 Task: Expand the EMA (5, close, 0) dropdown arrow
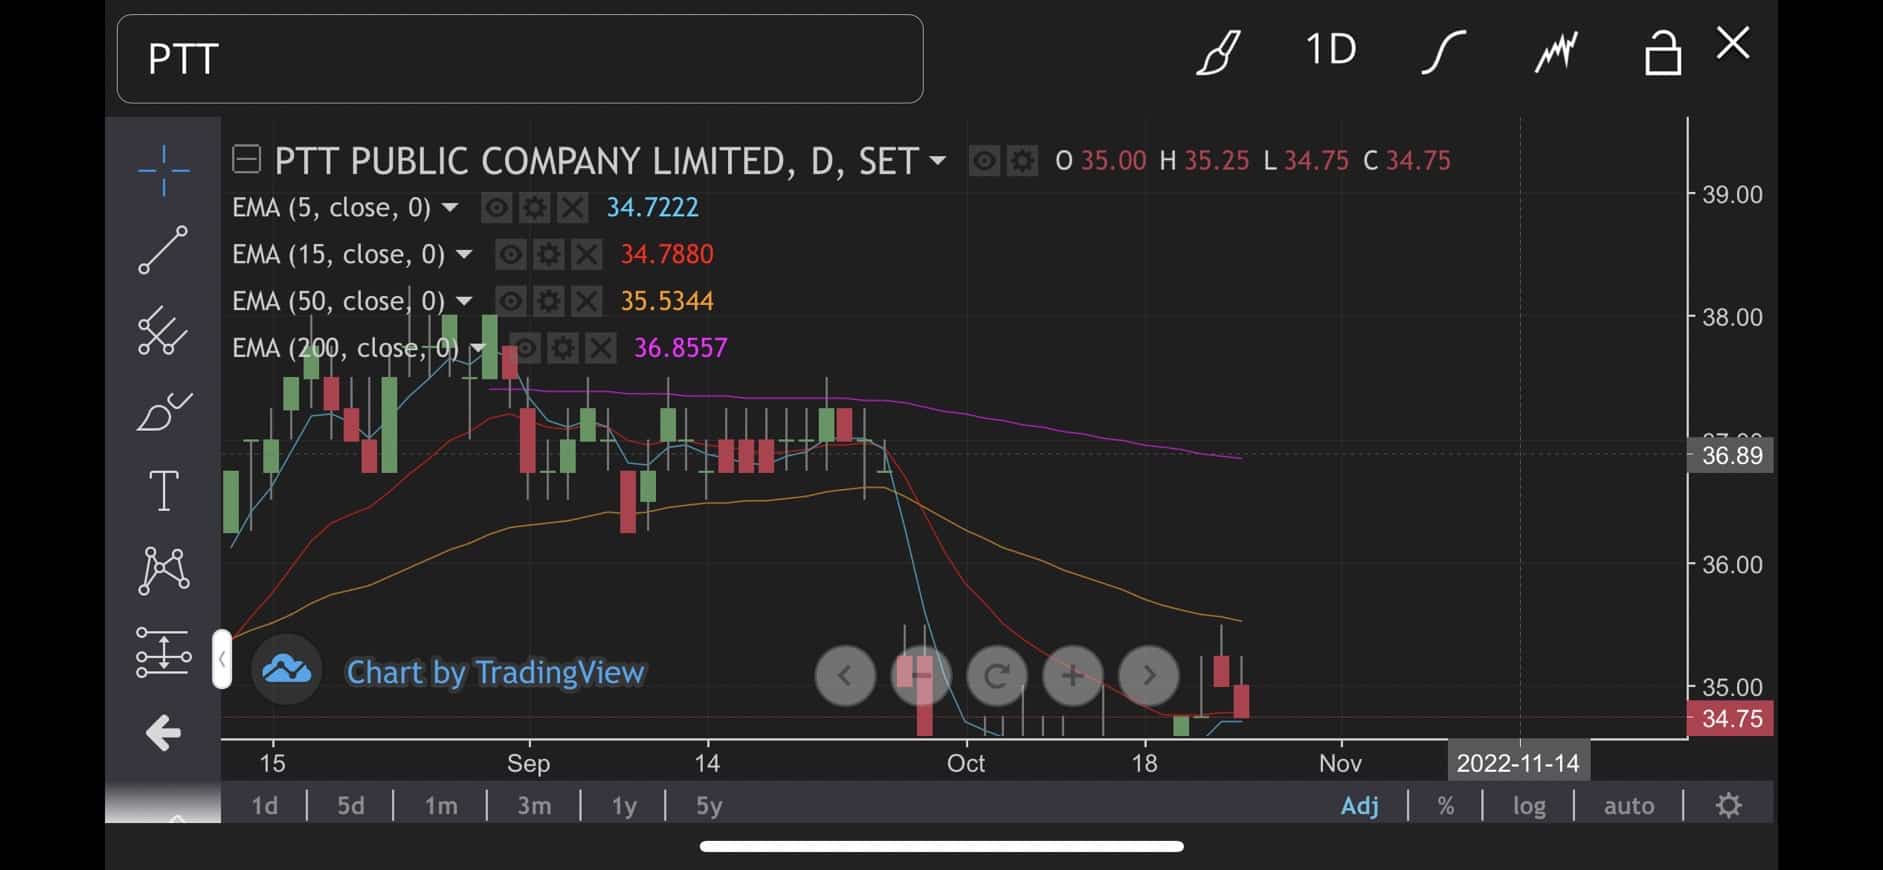point(450,208)
